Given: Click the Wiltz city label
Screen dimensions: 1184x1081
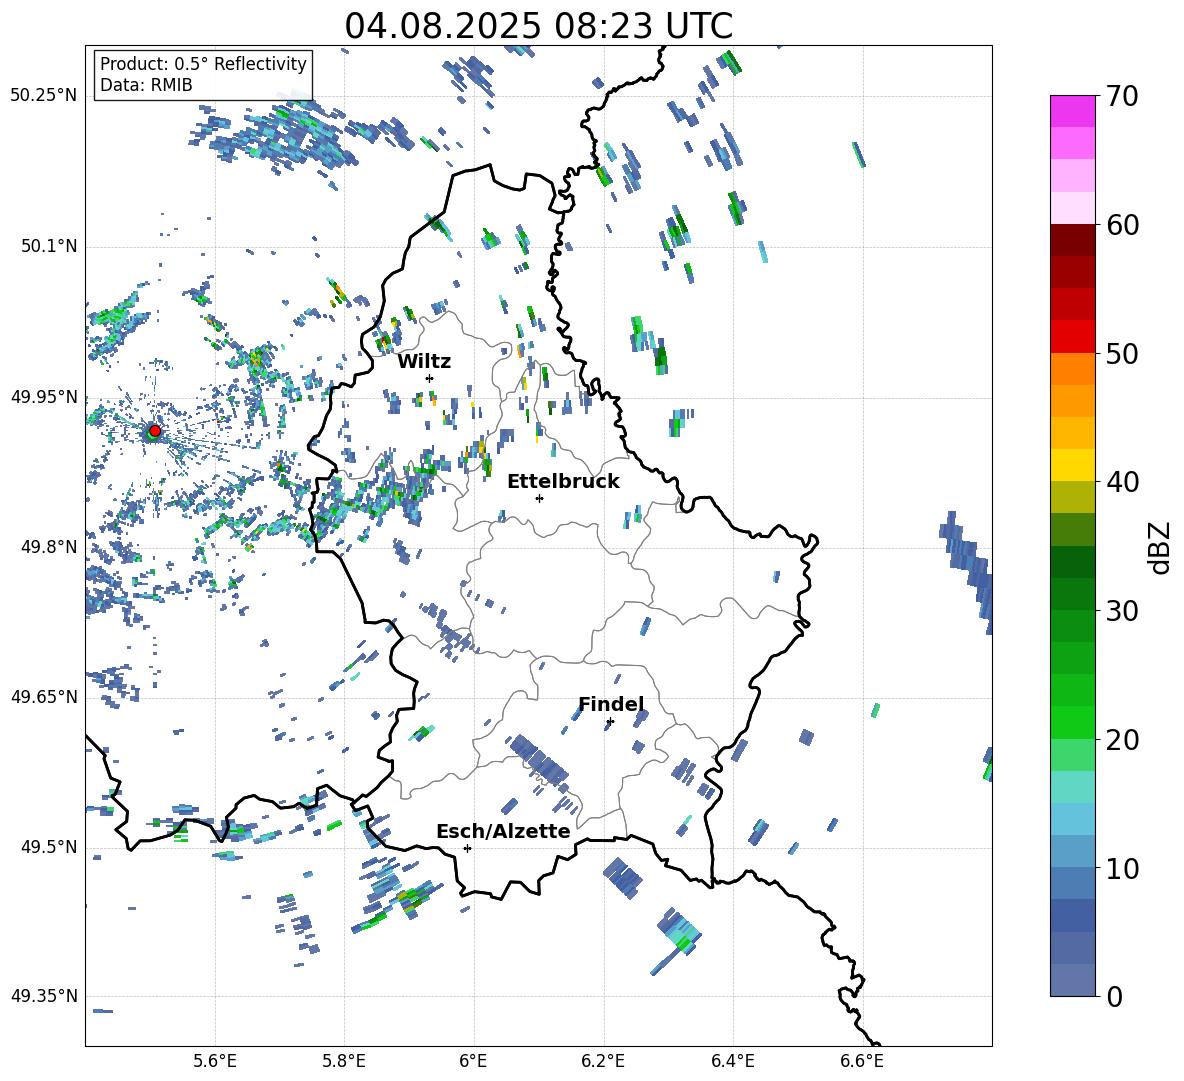Looking at the screenshot, I should coord(424,362).
